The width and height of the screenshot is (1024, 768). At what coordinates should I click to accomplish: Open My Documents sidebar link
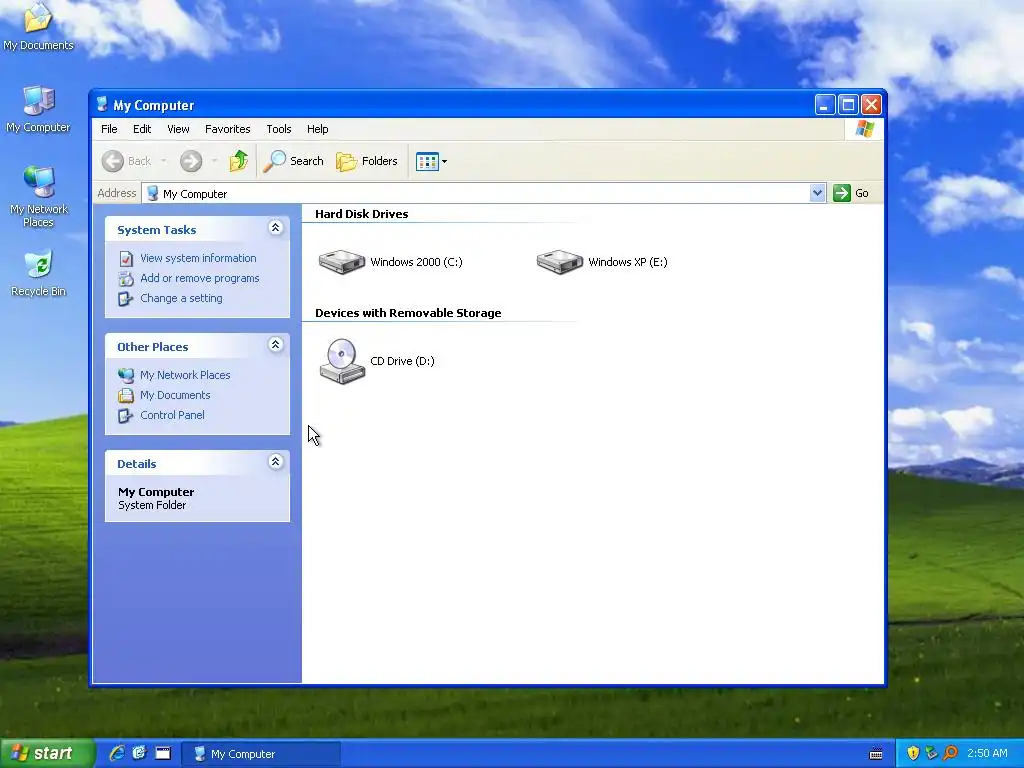[x=175, y=395]
